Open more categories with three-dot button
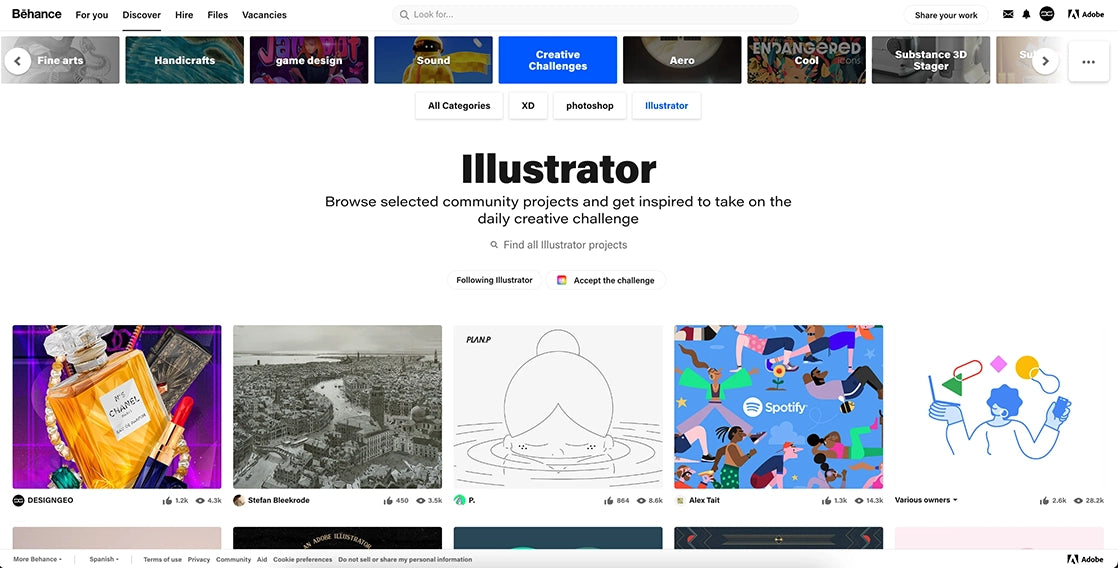 1088,61
